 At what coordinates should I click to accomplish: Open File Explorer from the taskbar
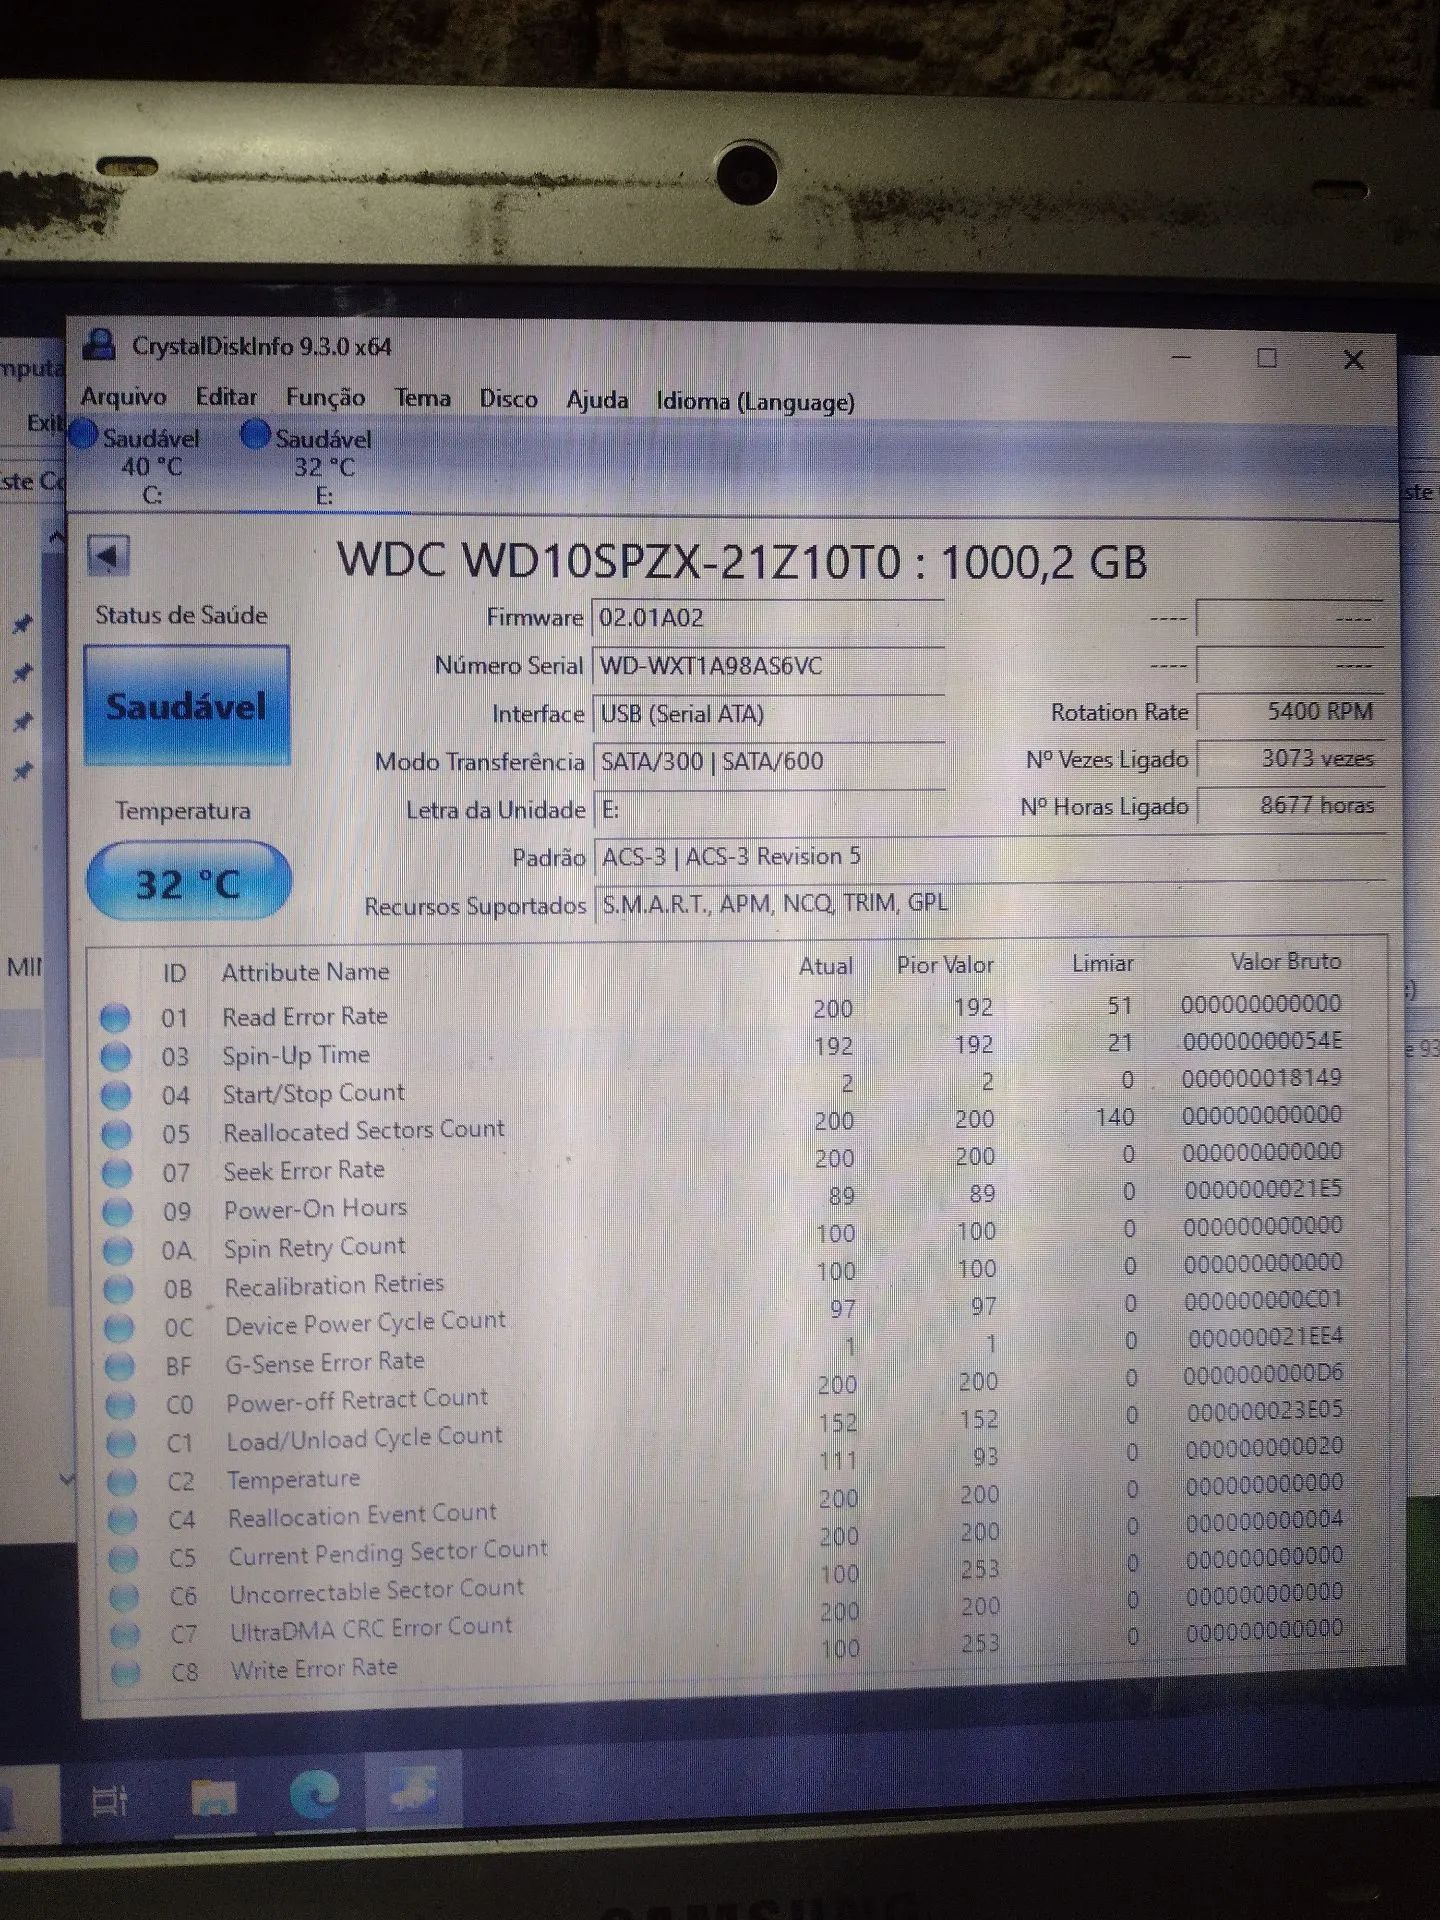coord(214,1798)
